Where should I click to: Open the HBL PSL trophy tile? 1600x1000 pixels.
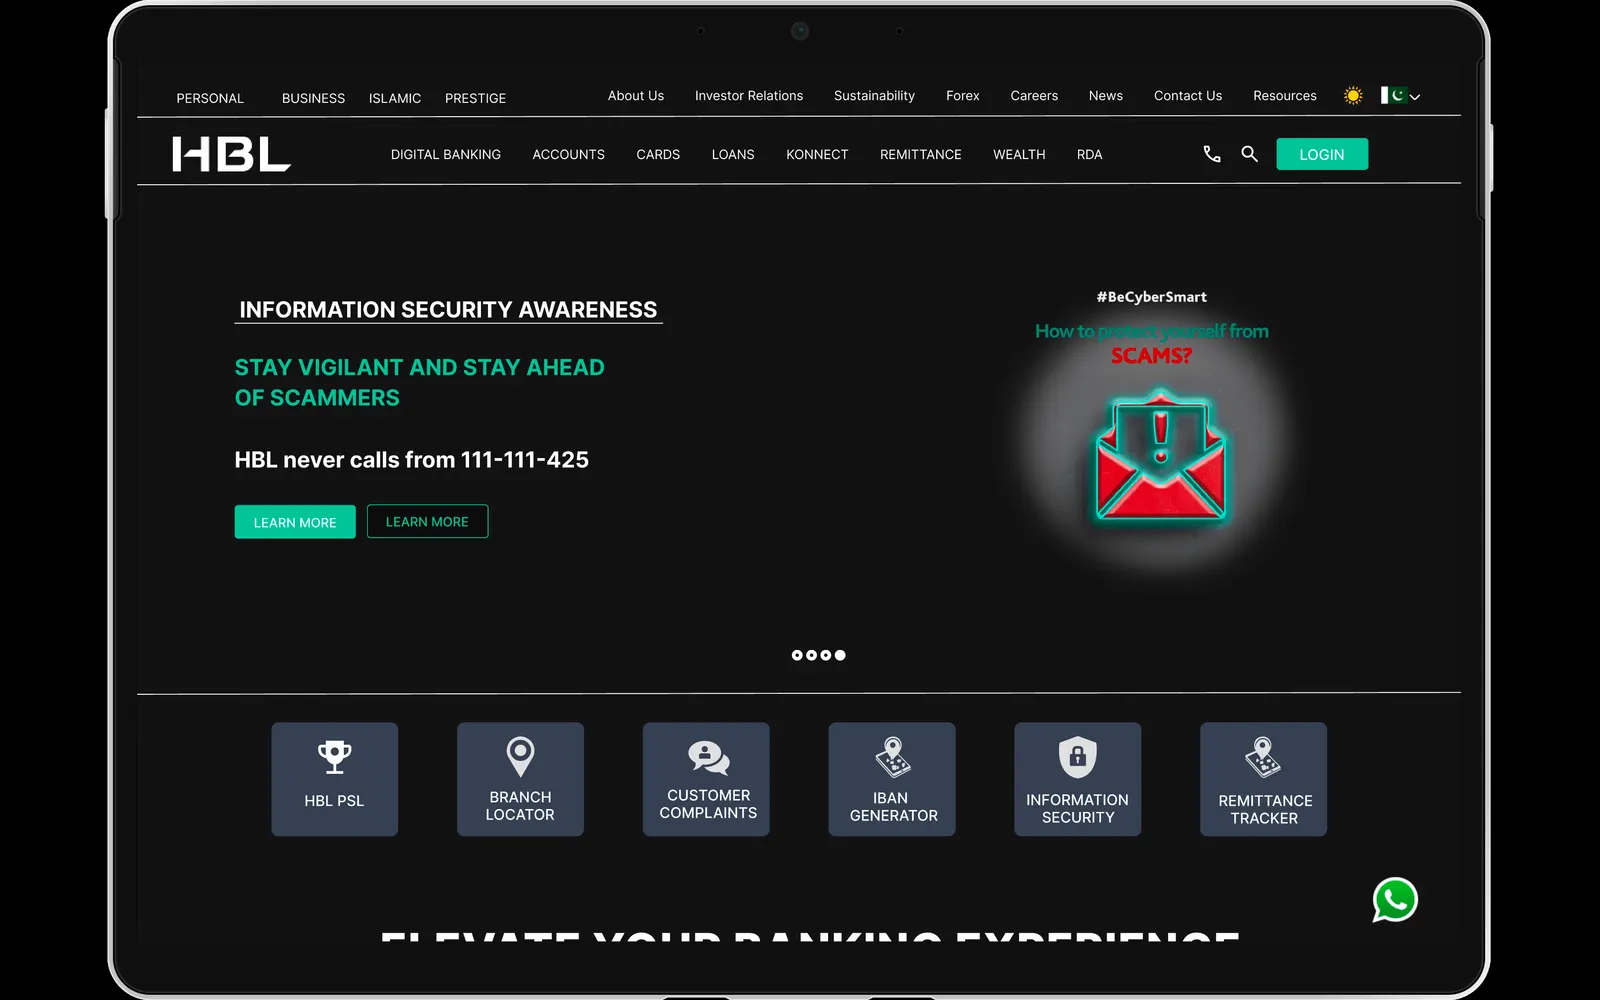click(x=335, y=779)
